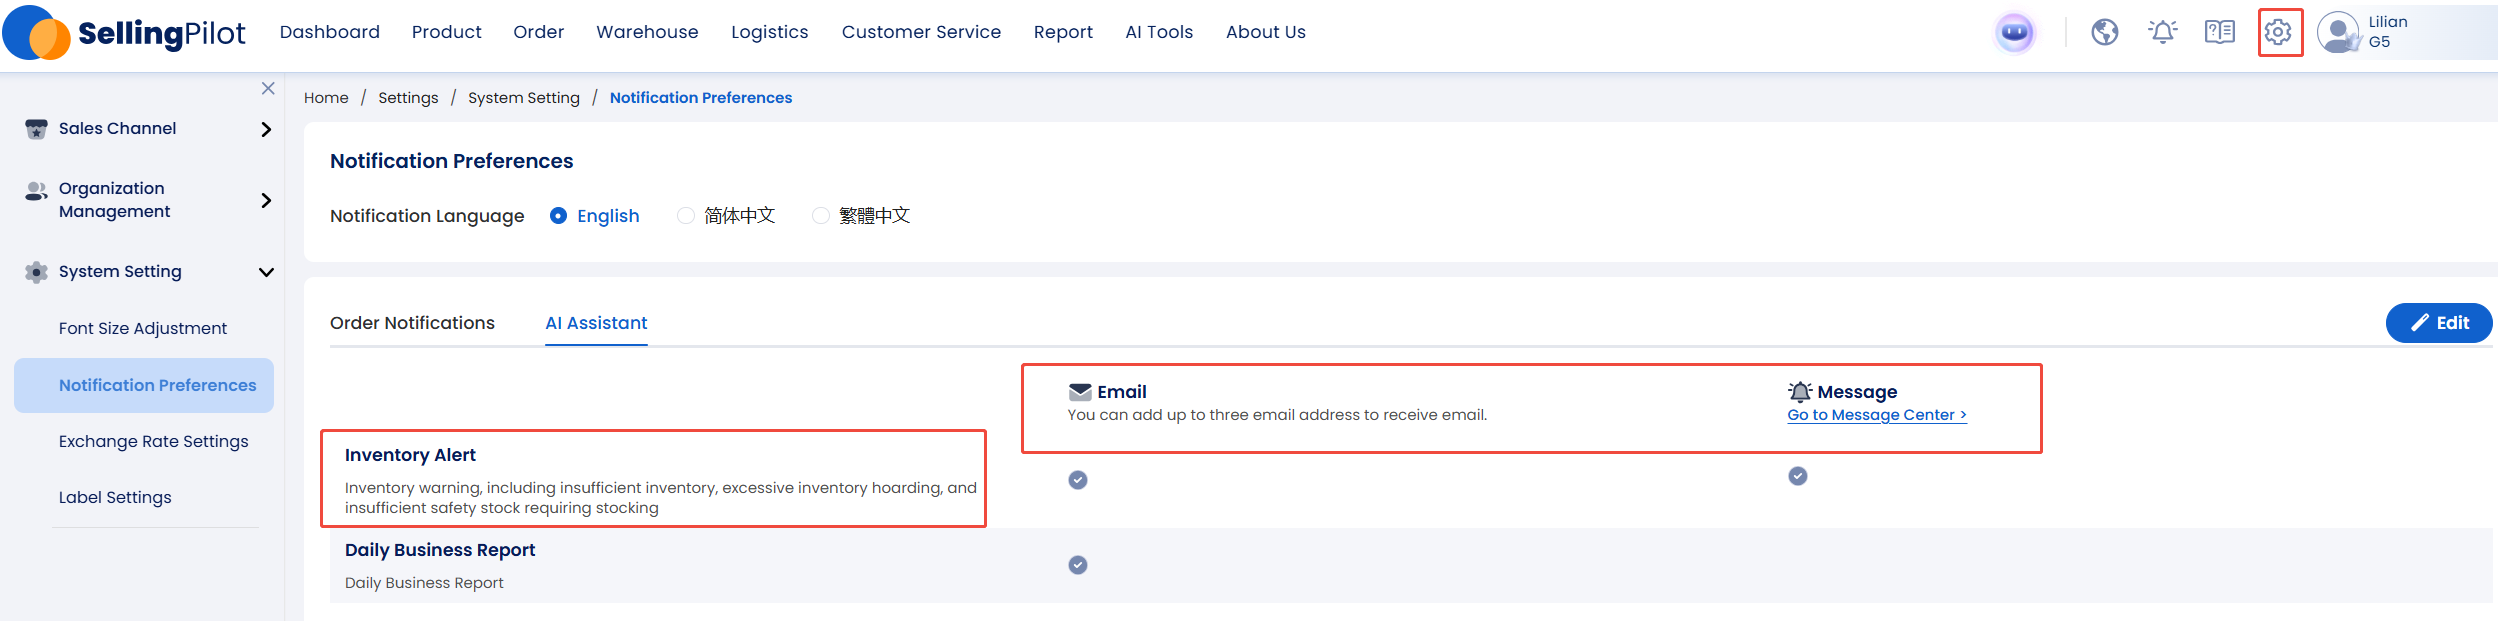Screen dimensions: 2498x621
Task: Switch to the Order Notifications tab
Action: tap(412, 323)
